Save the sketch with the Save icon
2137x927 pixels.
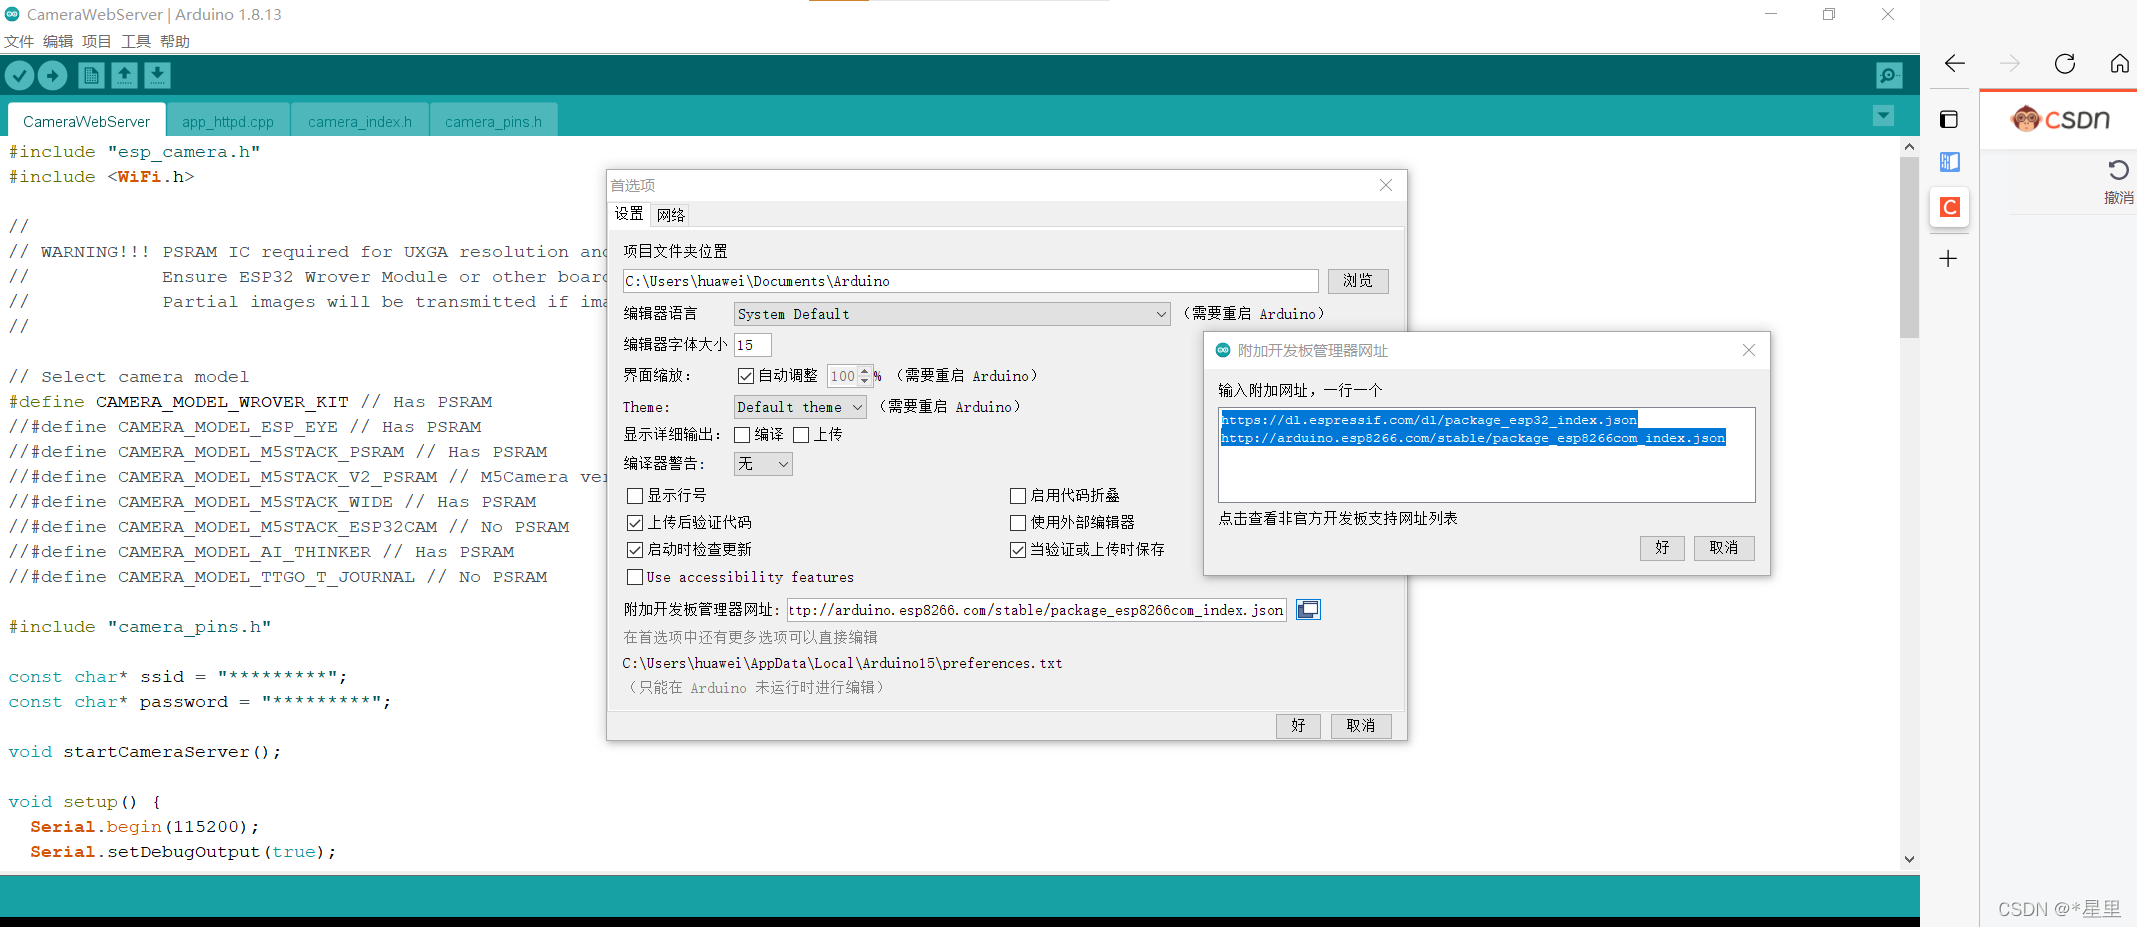[157, 75]
